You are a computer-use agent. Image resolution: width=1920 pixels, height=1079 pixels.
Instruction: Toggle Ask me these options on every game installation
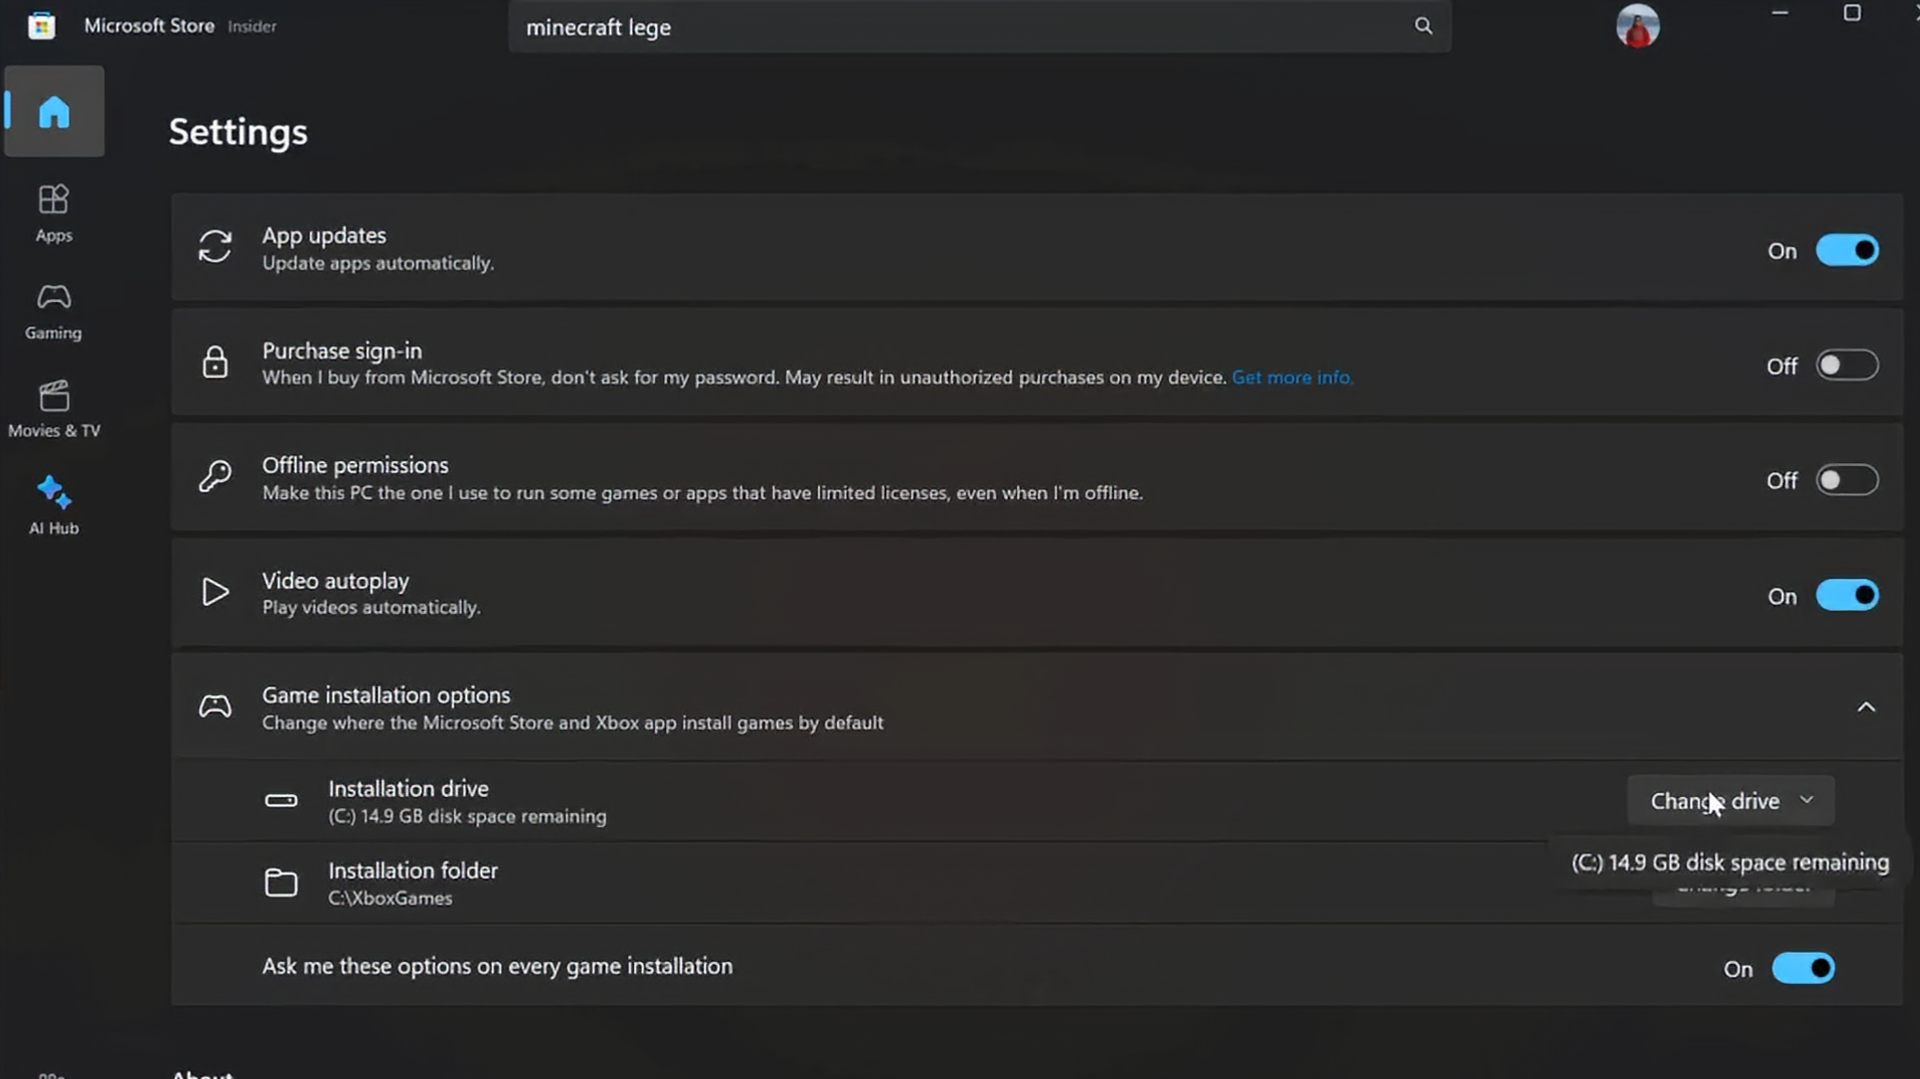(x=1802, y=967)
